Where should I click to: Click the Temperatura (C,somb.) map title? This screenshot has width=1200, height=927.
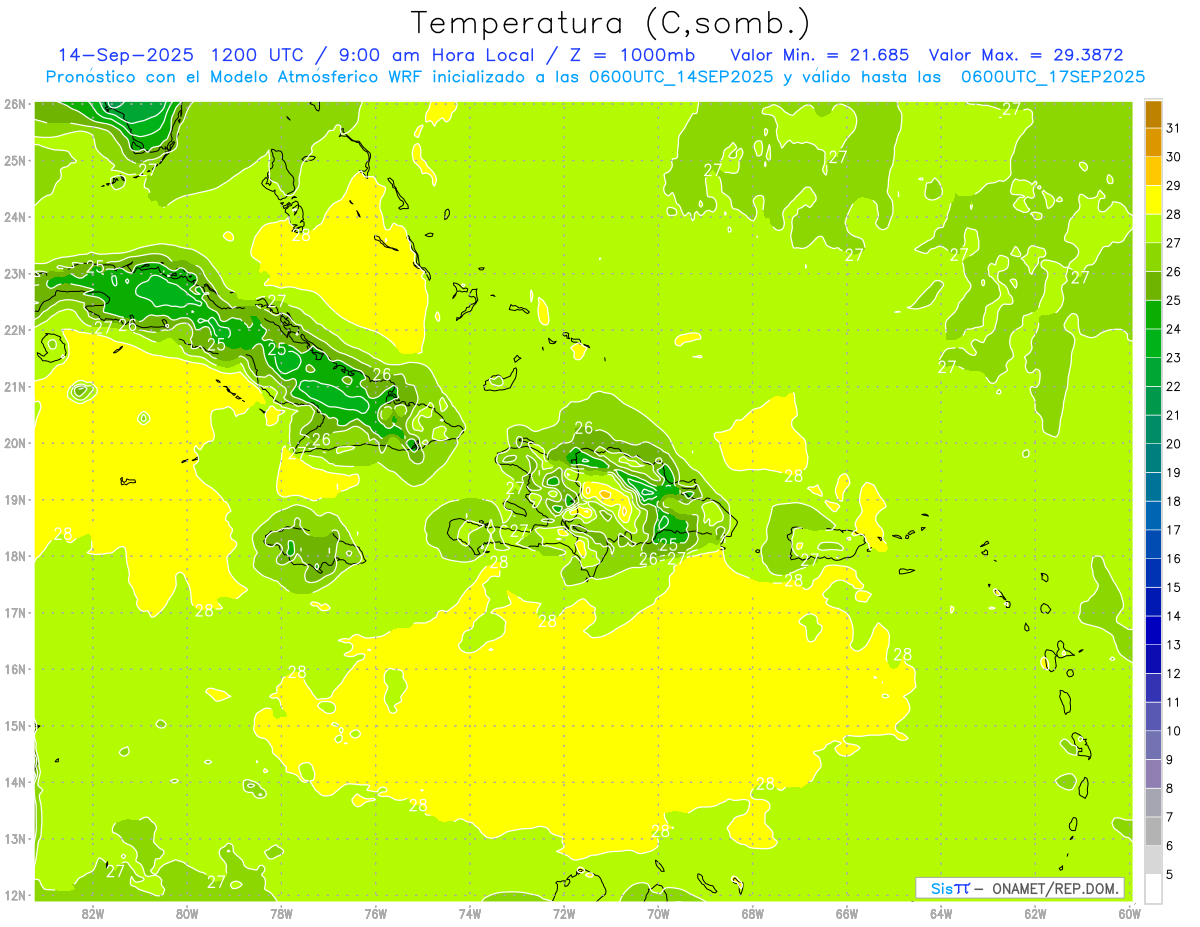[x=611, y=23]
